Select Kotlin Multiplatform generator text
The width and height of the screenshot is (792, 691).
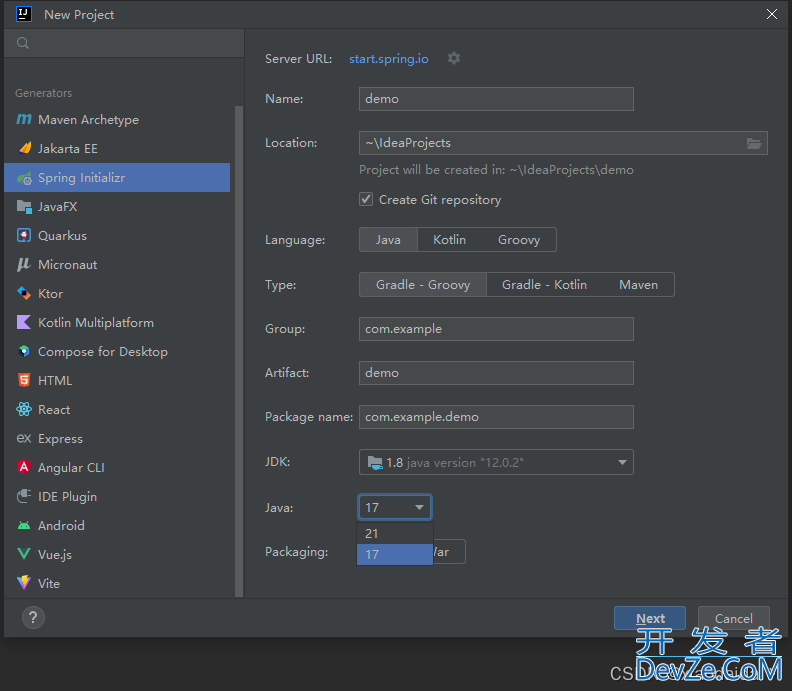[96, 323]
